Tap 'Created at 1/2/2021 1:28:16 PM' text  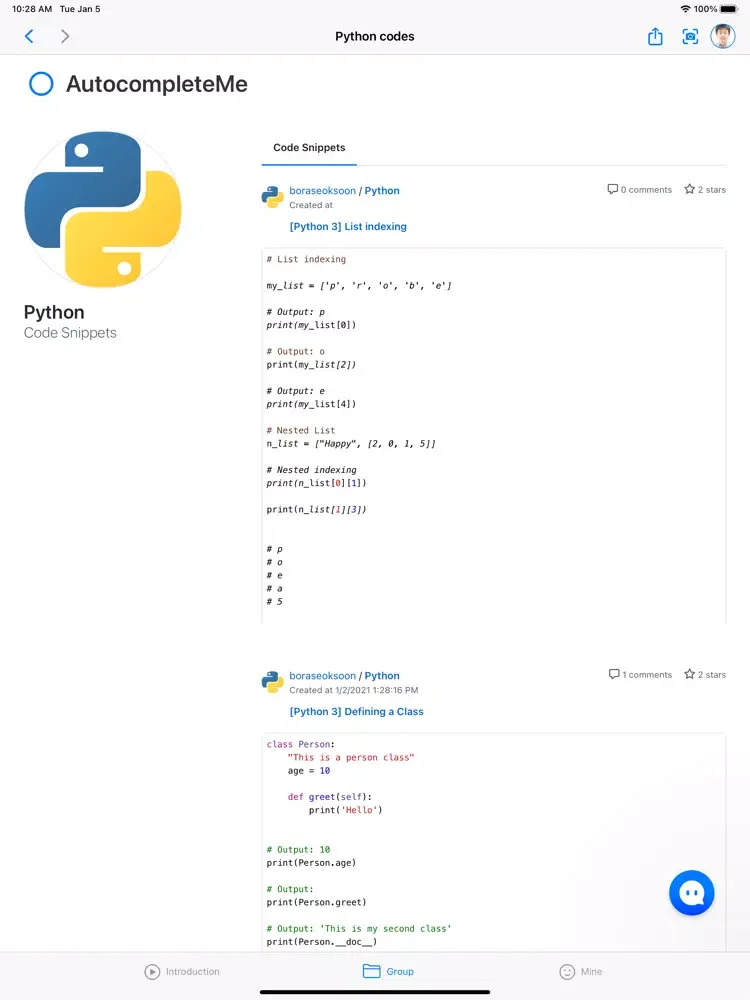(354, 690)
